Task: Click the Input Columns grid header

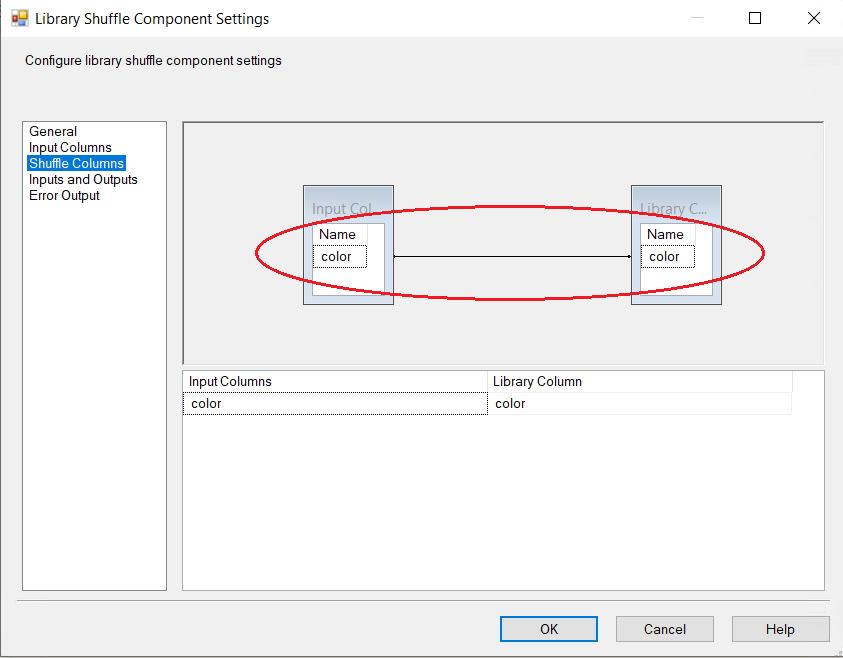Action: tap(334, 381)
